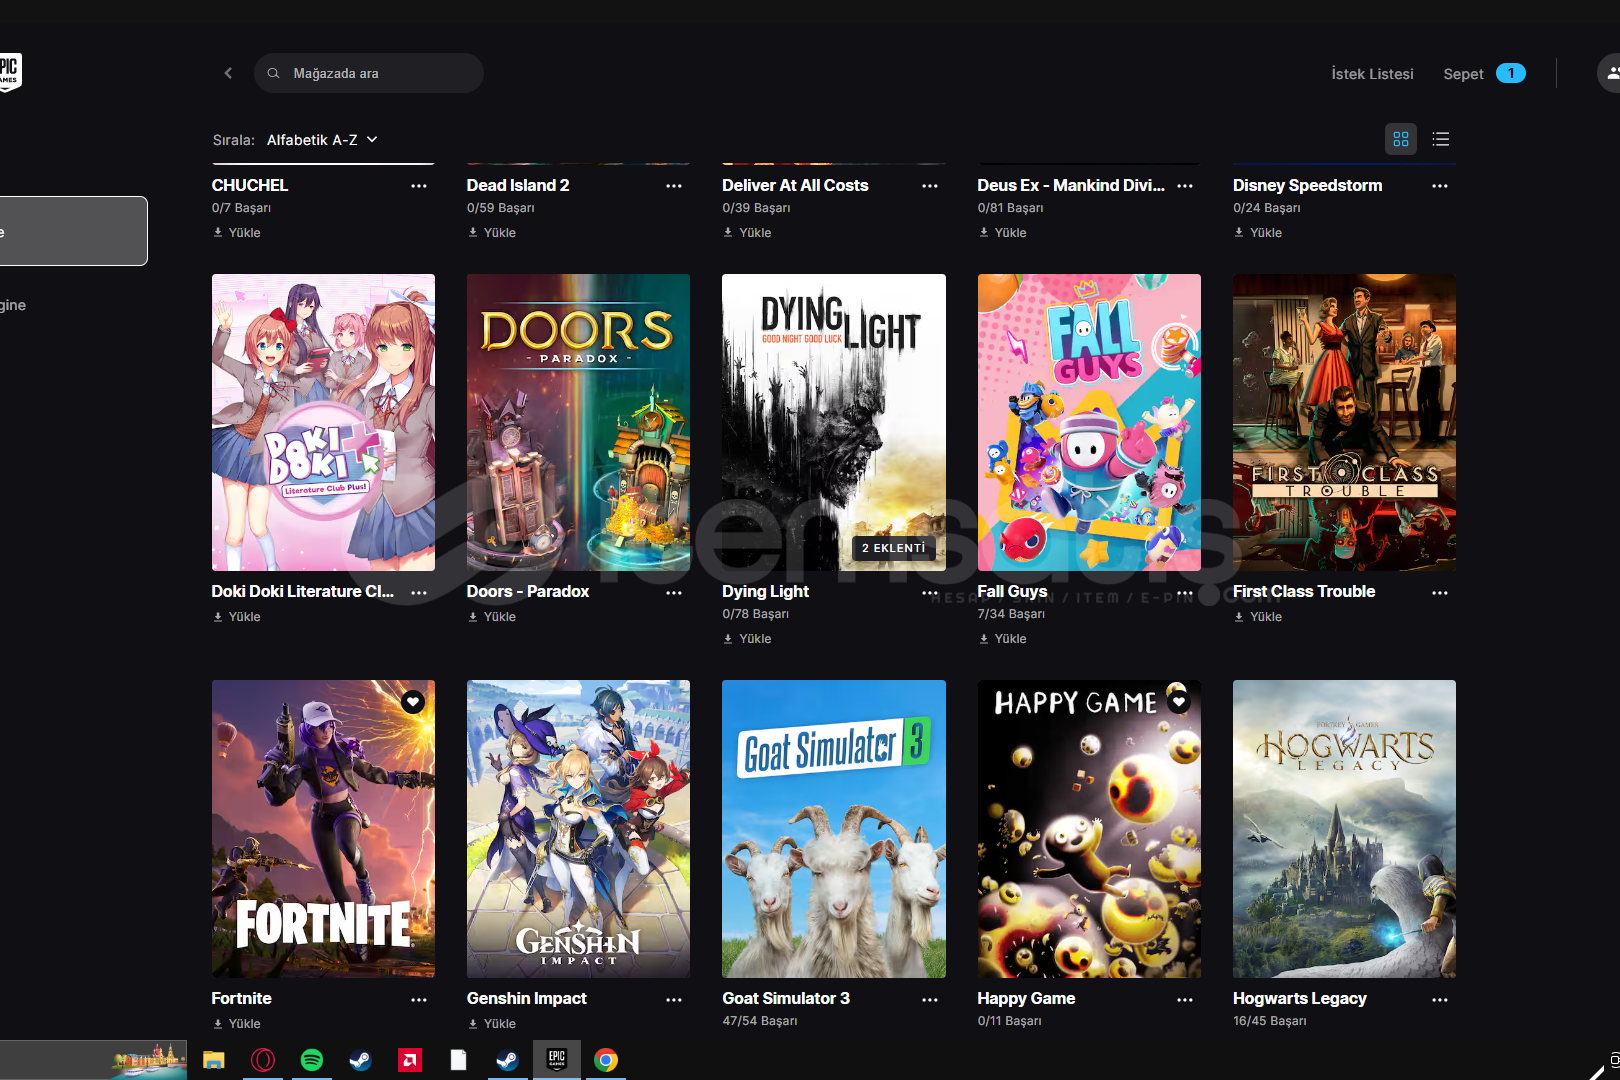The image size is (1620, 1080).
Task: Open Doki Doki Literature Club options menu
Action: pos(419,593)
